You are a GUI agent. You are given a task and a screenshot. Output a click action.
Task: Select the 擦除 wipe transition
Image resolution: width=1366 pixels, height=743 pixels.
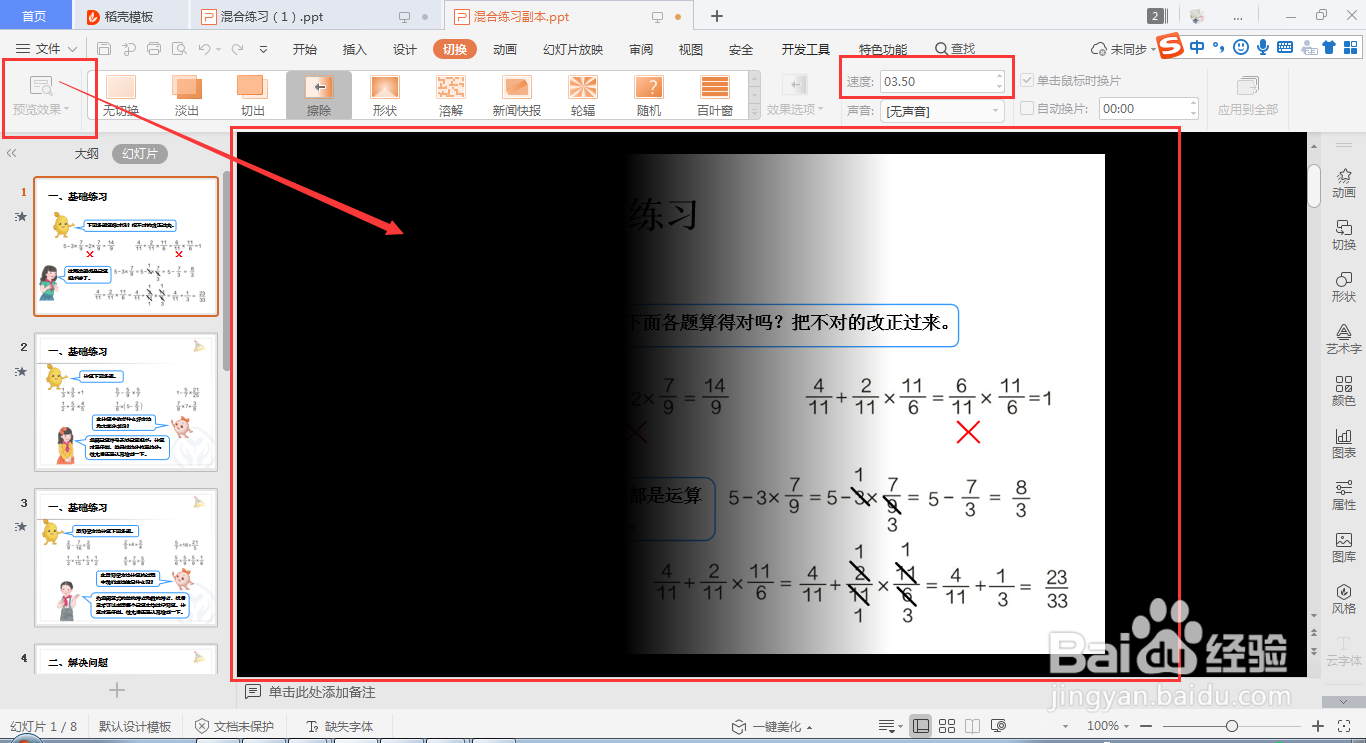pos(319,95)
